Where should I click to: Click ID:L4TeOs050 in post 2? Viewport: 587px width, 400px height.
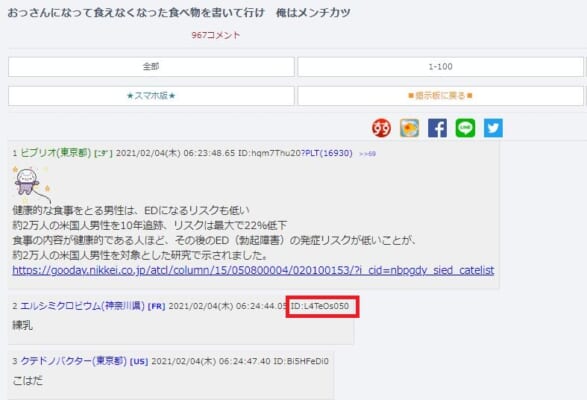tap(320, 306)
